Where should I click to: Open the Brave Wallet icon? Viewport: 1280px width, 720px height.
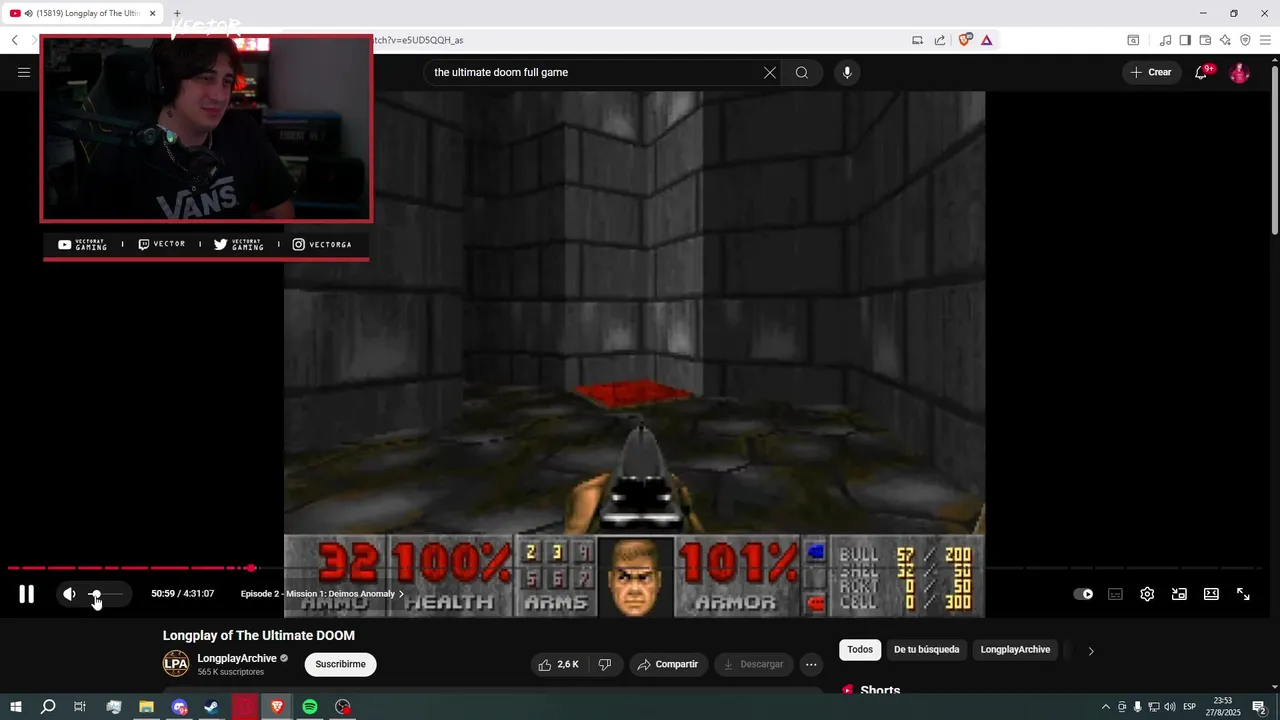coord(1205,40)
